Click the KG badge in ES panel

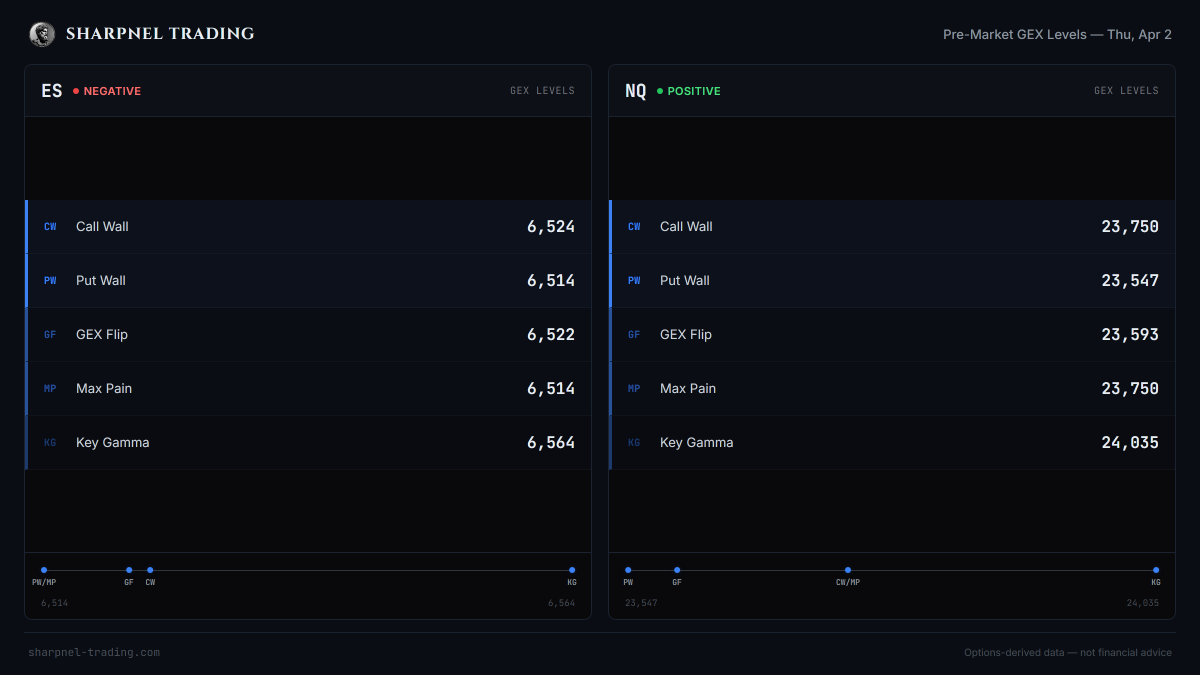[50, 443]
